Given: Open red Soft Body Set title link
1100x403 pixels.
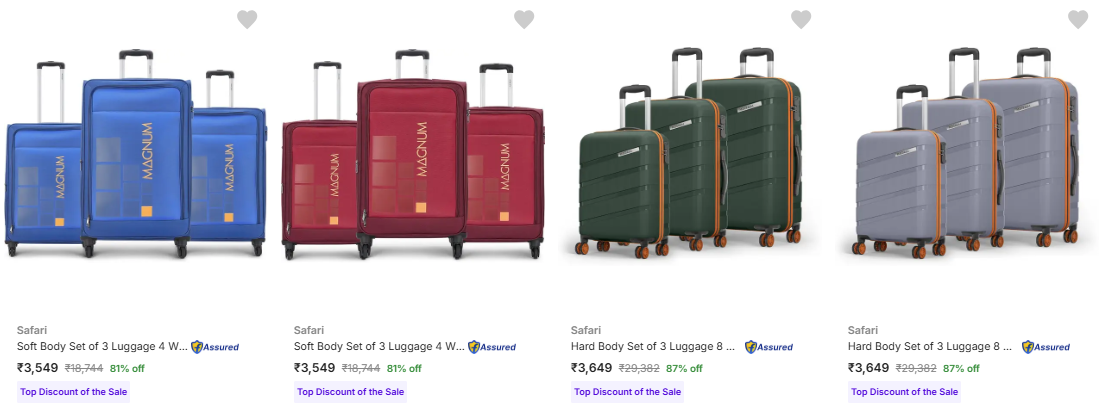Looking at the screenshot, I should coord(379,347).
